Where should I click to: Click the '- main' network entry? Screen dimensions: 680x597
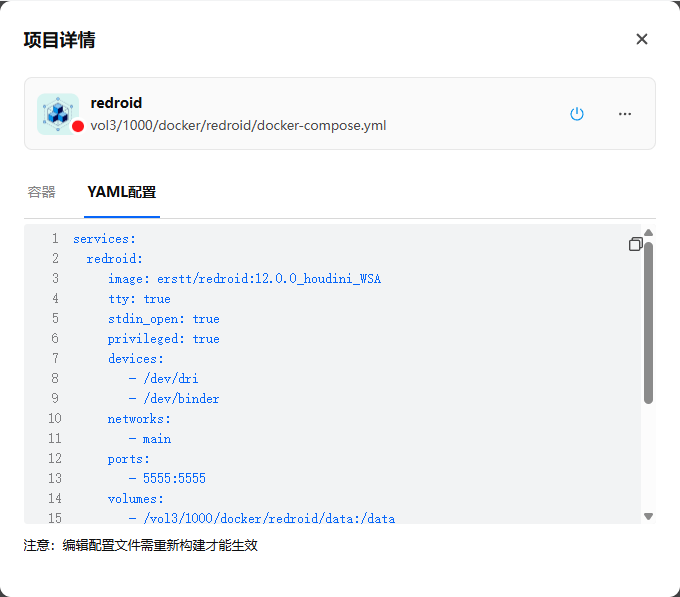point(150,439)
